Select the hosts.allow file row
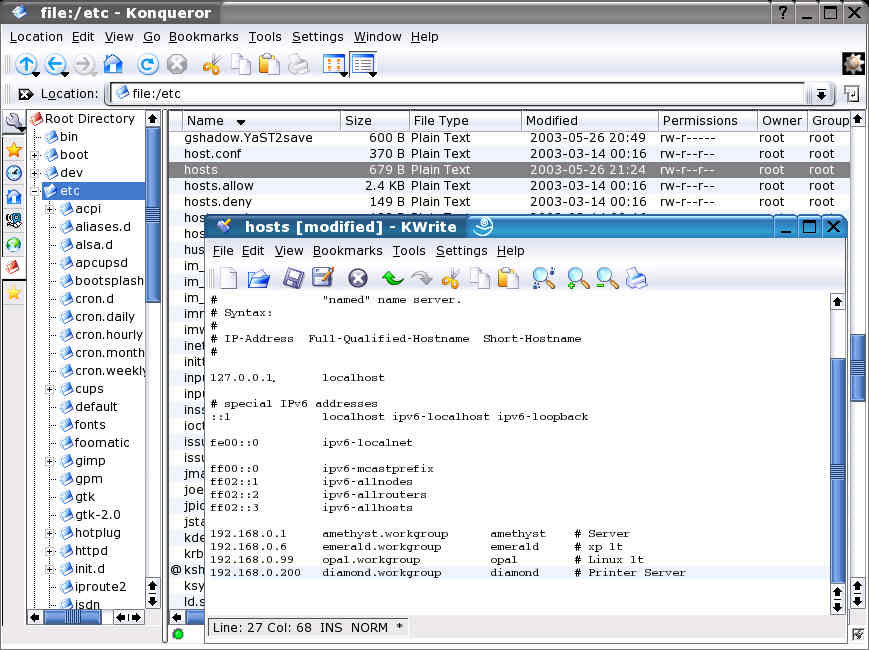 (x=509, y=186)
